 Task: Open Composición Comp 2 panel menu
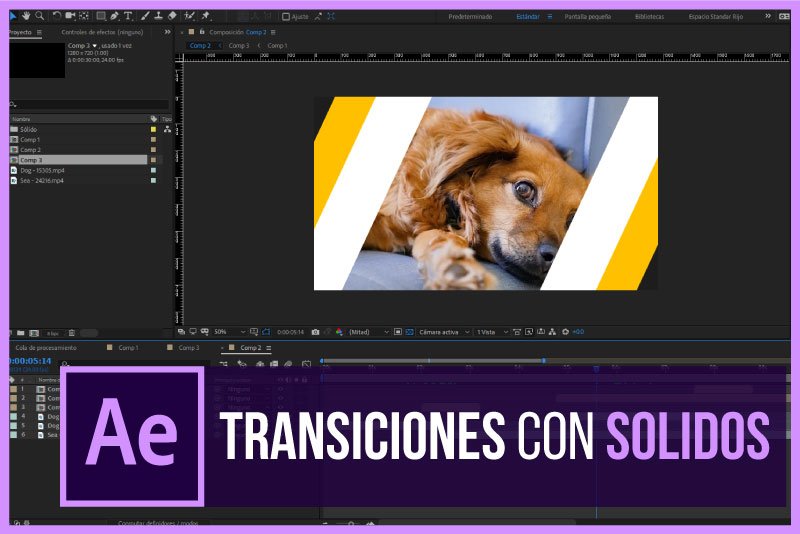pos(273,32)
